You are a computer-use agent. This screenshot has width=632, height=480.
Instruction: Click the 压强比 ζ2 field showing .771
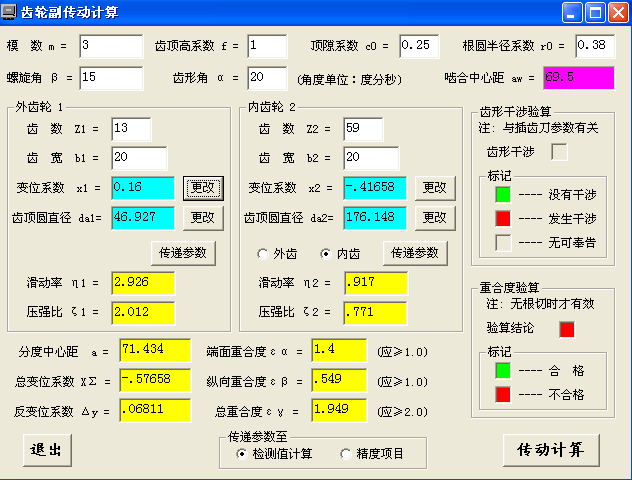375,313
